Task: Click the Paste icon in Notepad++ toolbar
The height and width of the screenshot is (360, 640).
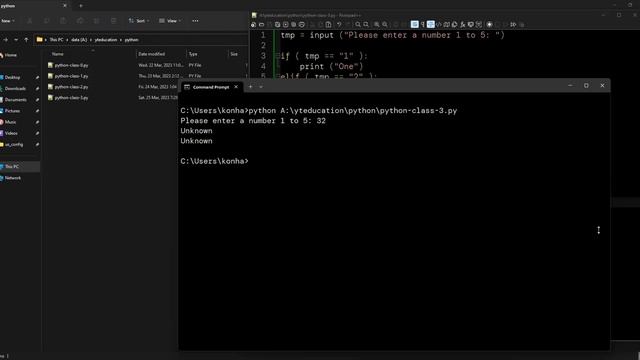Action: pyautogui.click(x=328, y=24)
